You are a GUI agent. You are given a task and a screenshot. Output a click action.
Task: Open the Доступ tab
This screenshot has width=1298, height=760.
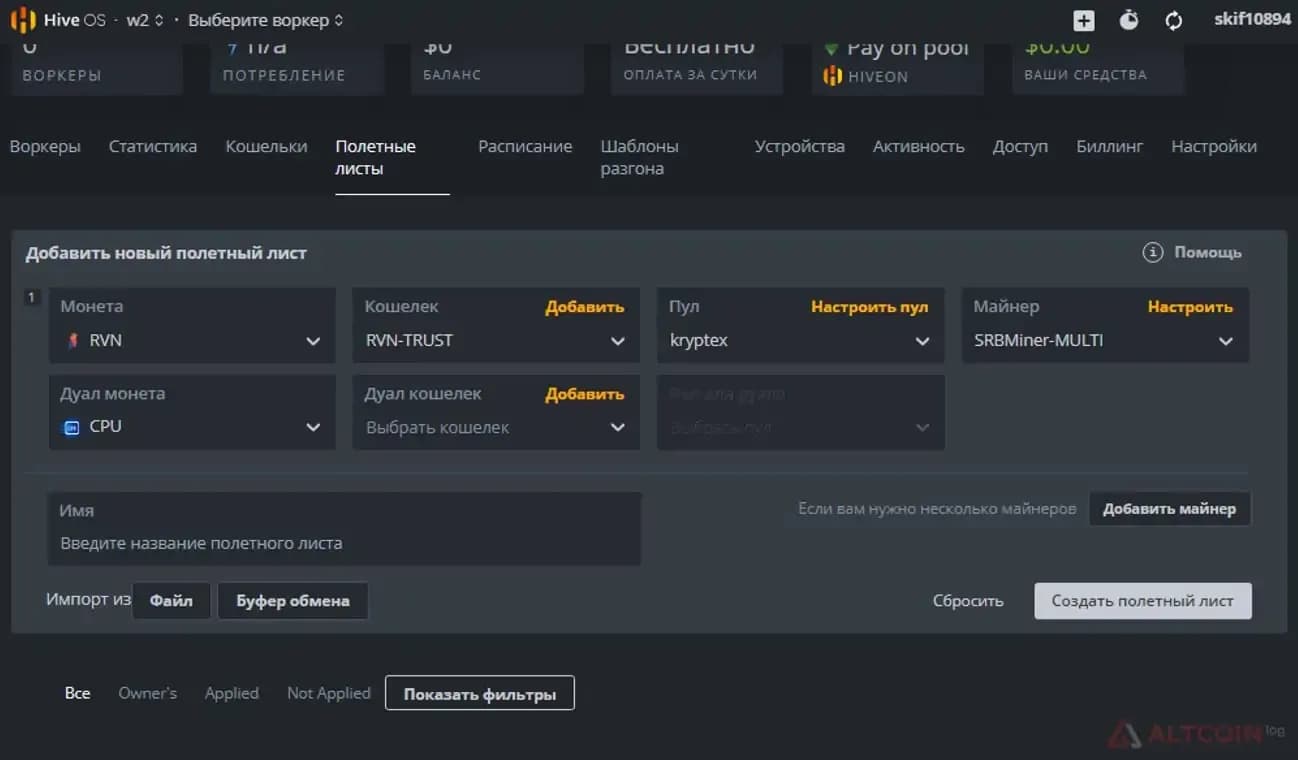tap(1020, 146)
